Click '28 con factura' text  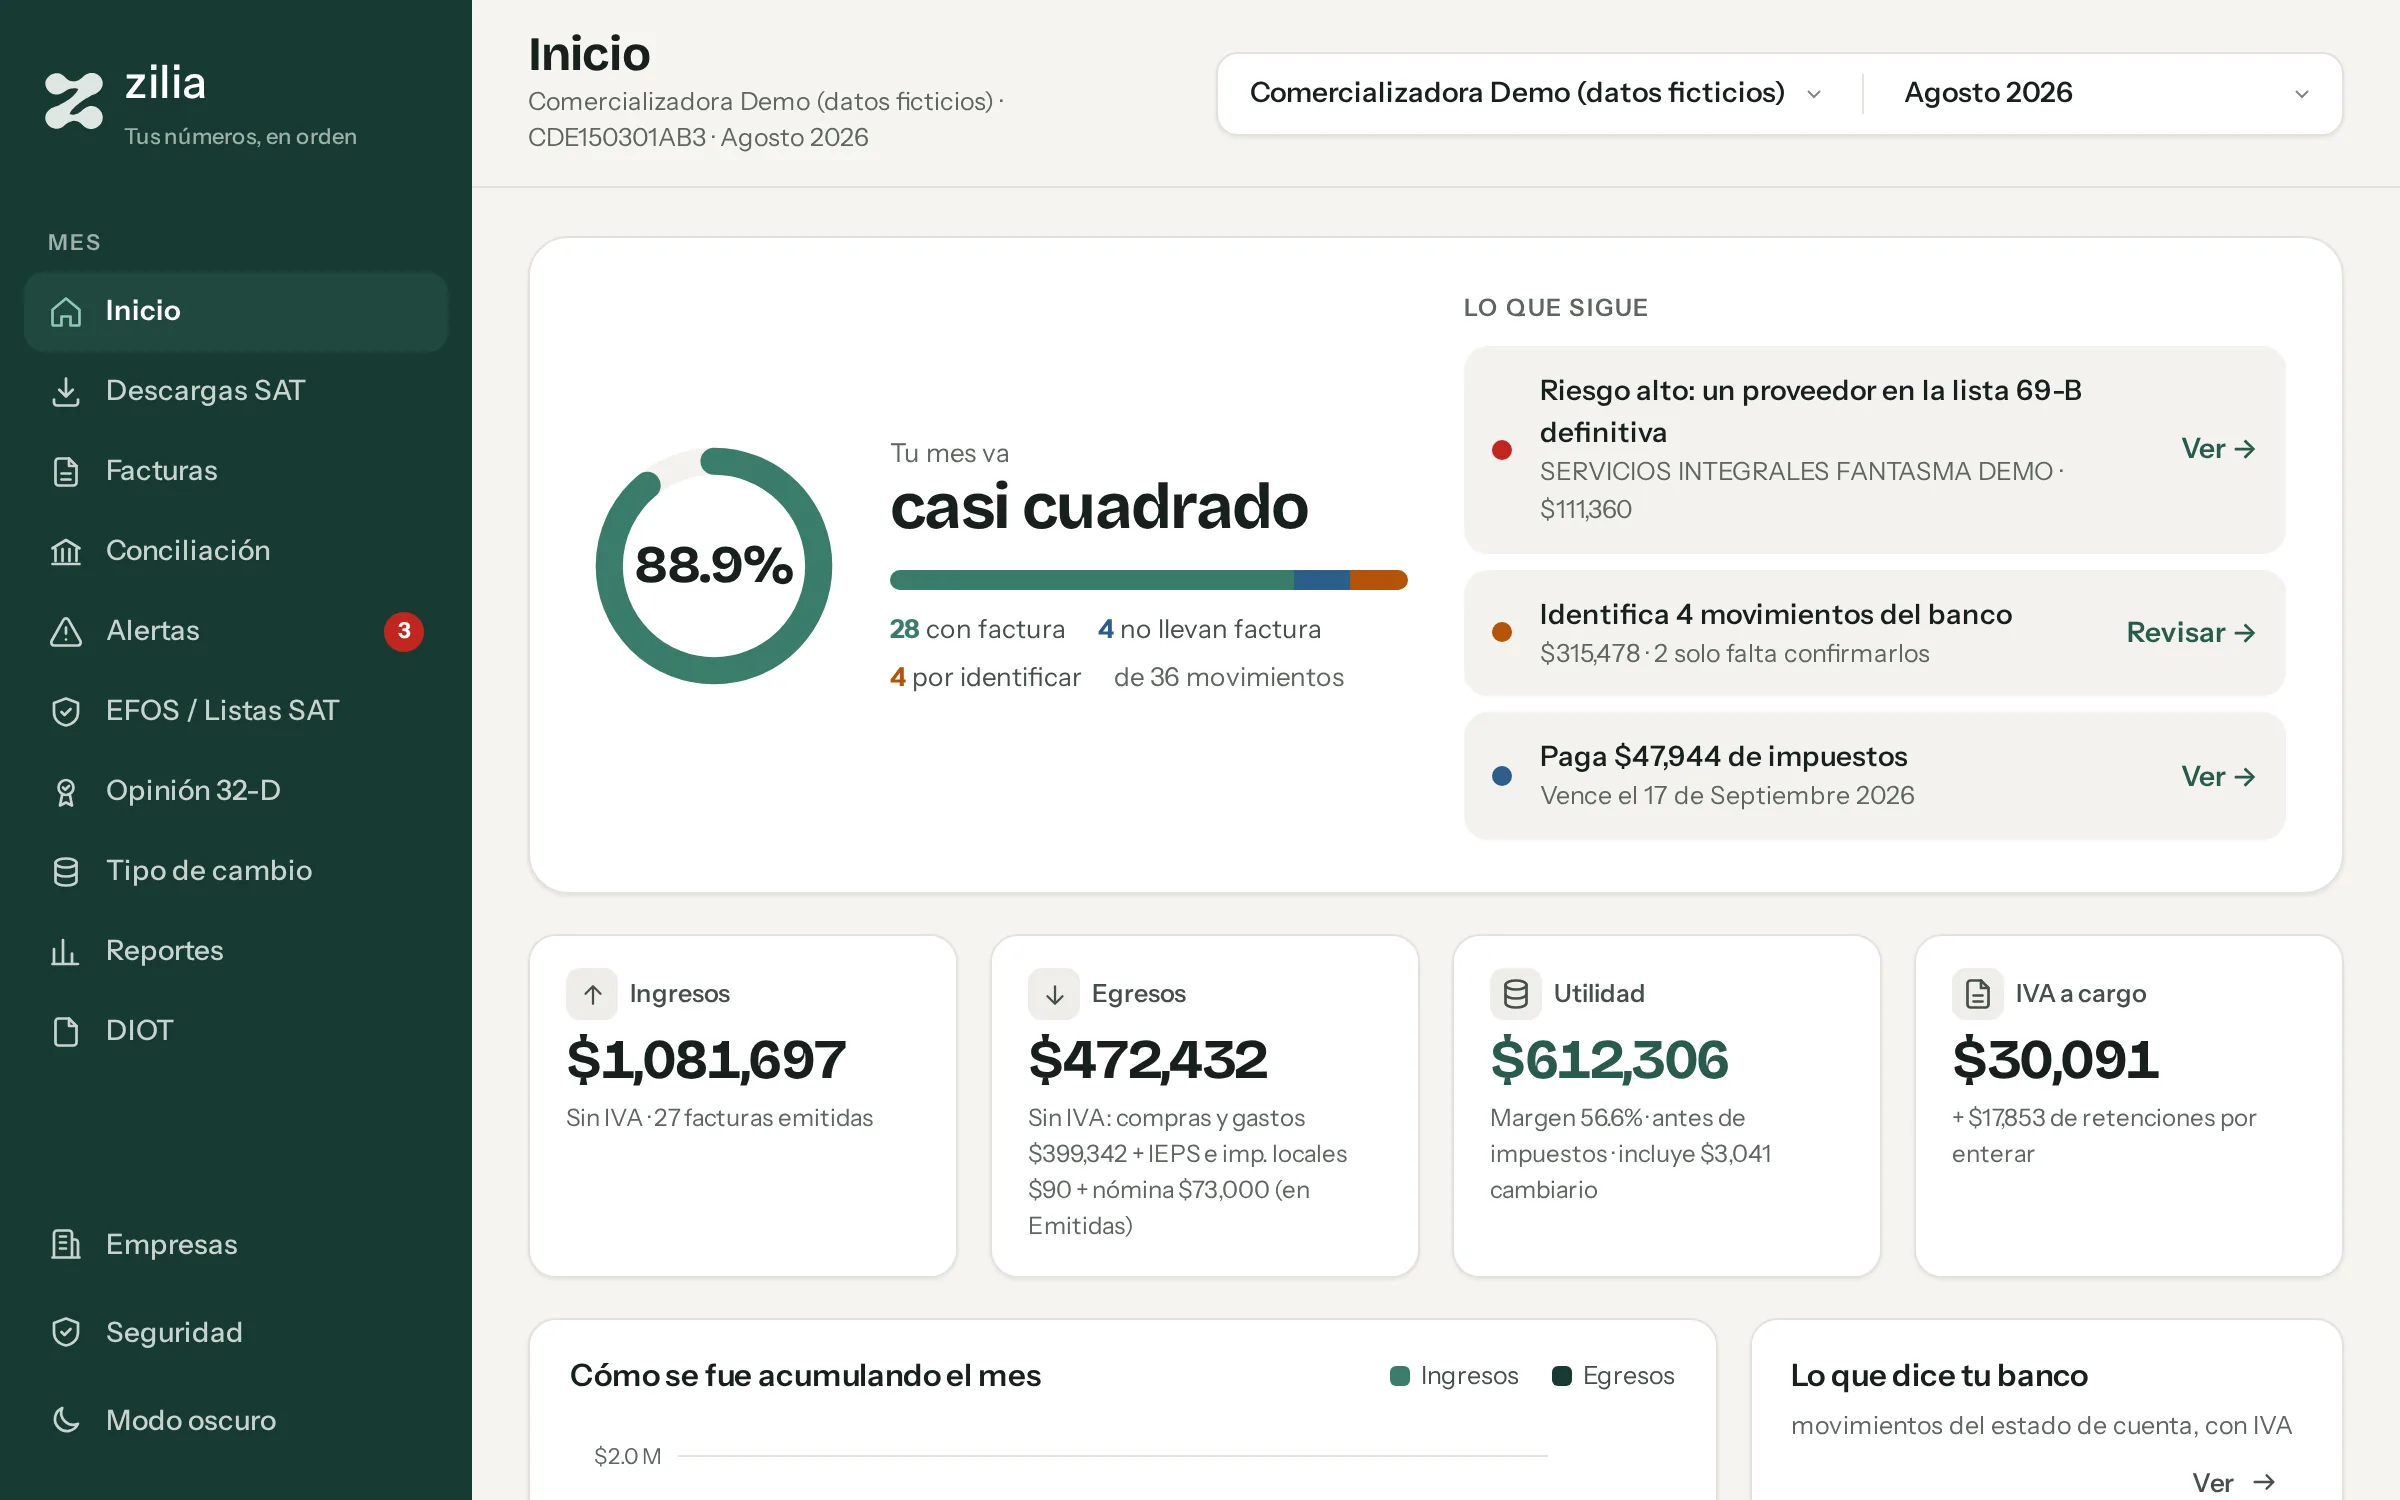(977, 629)
